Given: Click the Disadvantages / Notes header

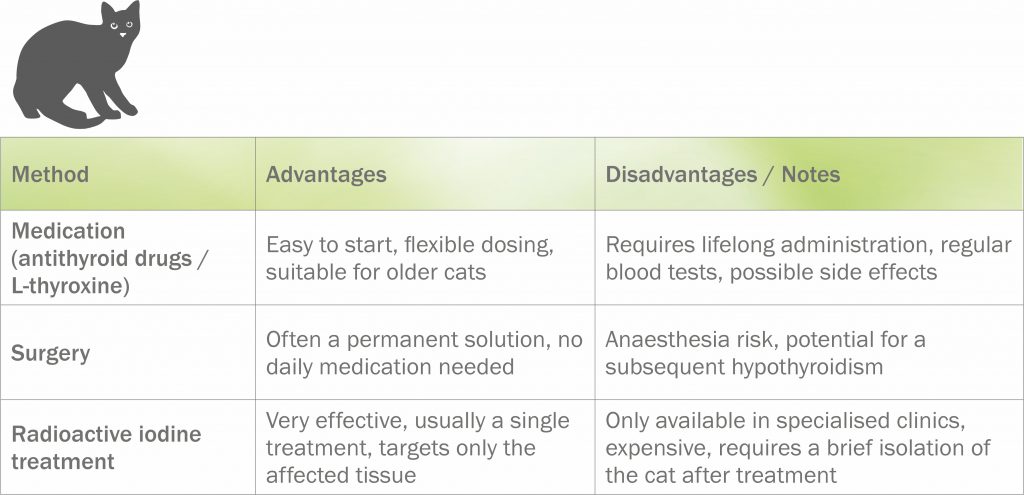Looking at the screenshot, I should pos(722,174).
